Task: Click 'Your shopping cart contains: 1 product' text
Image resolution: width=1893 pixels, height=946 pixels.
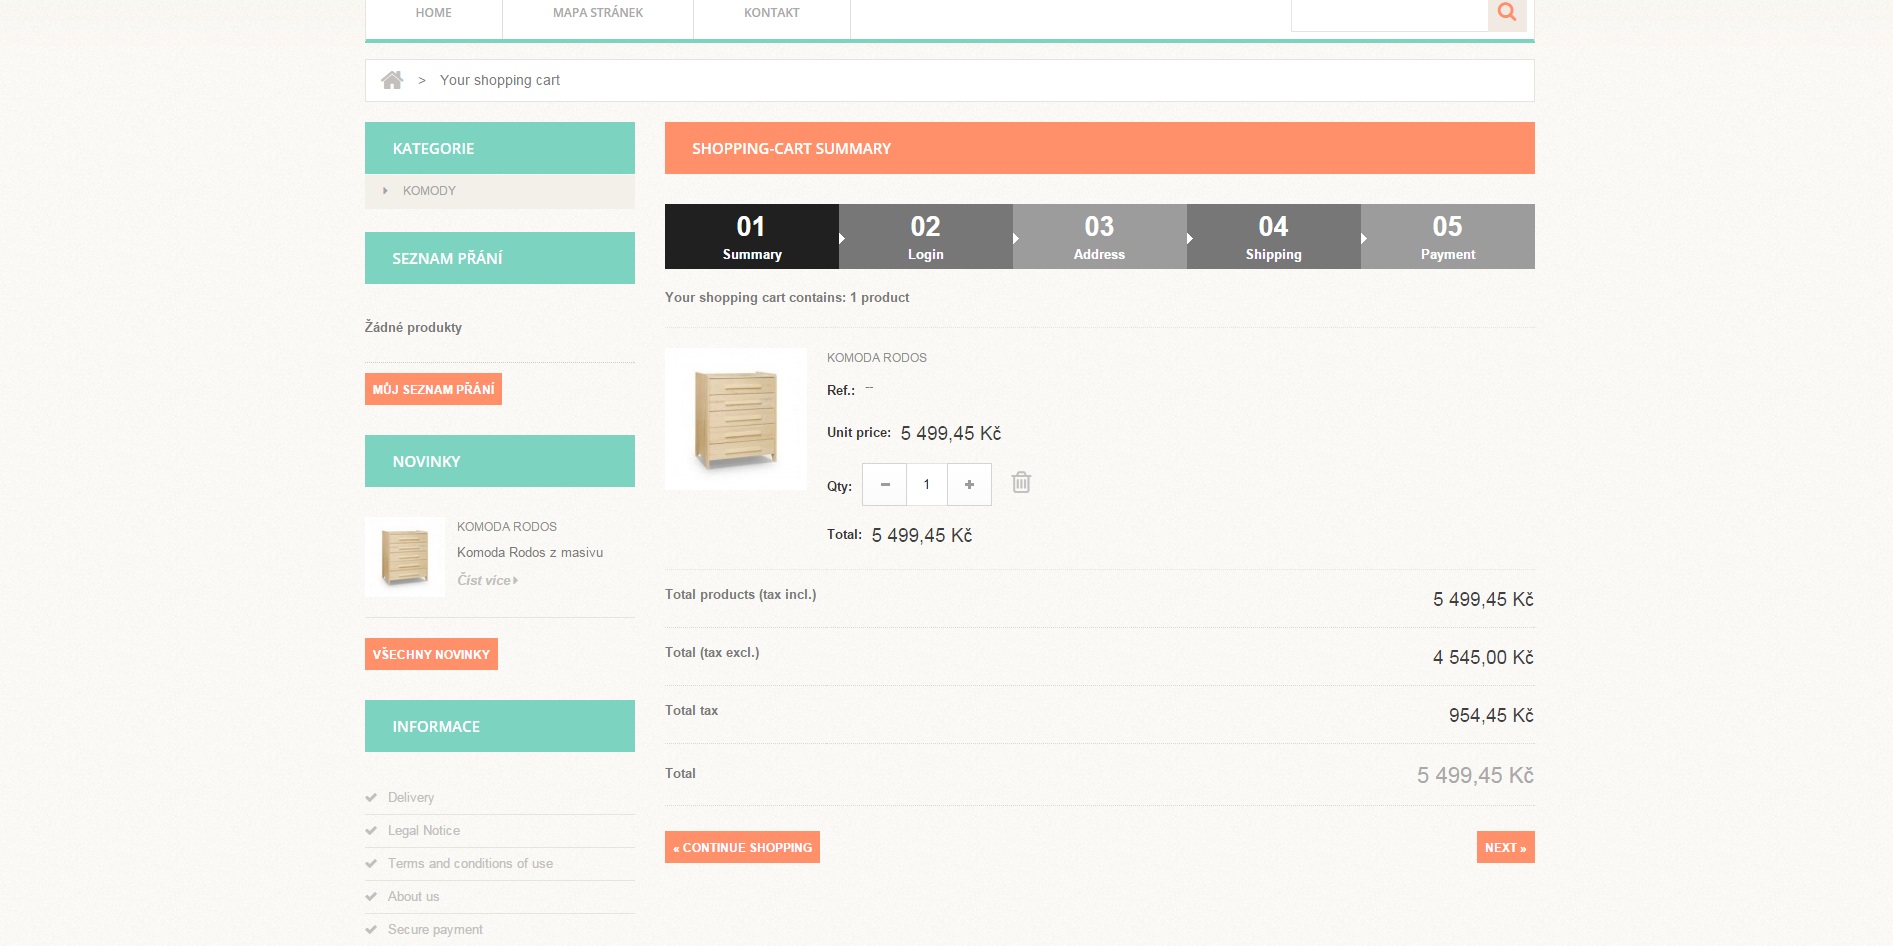Action: coord(787,298)
